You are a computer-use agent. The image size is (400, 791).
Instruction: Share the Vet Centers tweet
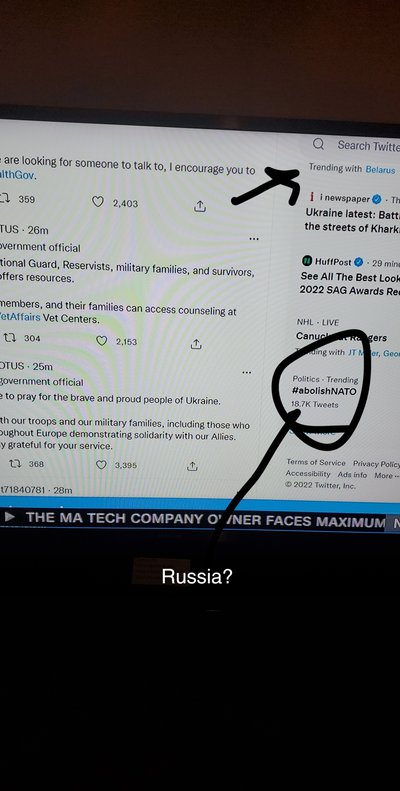196,344
